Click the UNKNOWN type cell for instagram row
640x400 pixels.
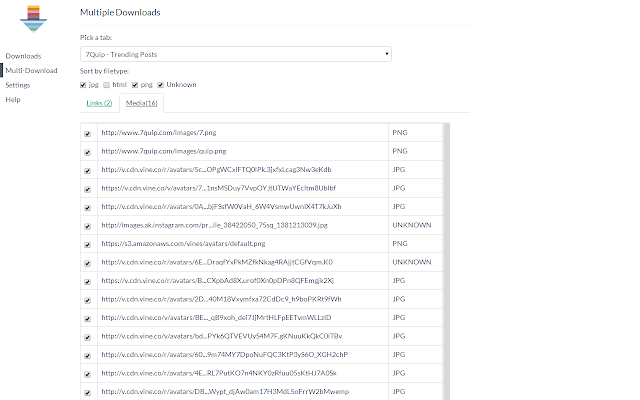coord(412,225)
